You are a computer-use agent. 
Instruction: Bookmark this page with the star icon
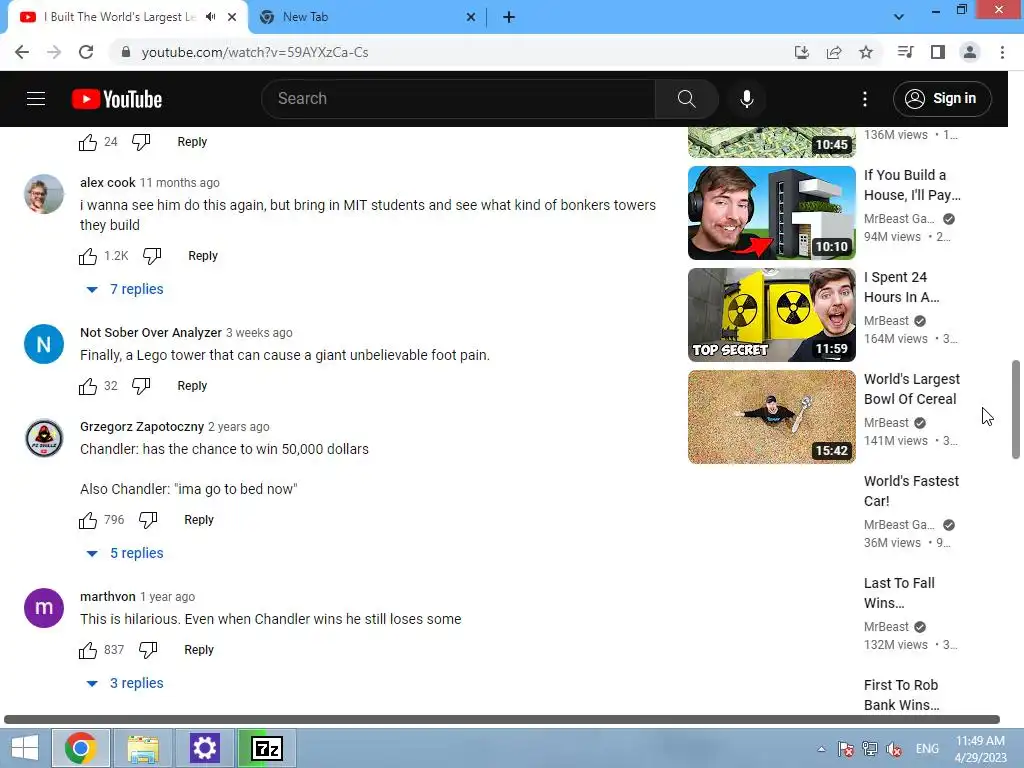(x=866, y=52)
